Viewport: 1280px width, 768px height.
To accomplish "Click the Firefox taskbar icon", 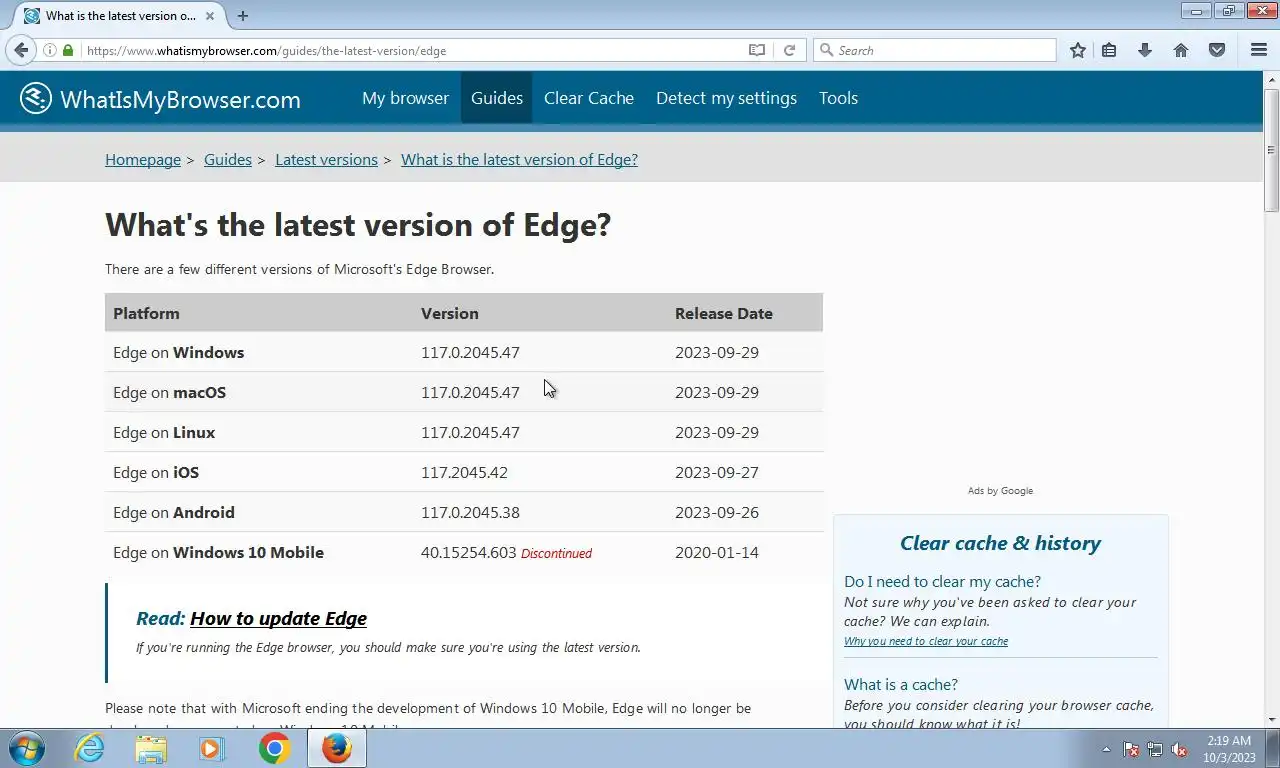I will click(337, 748).
